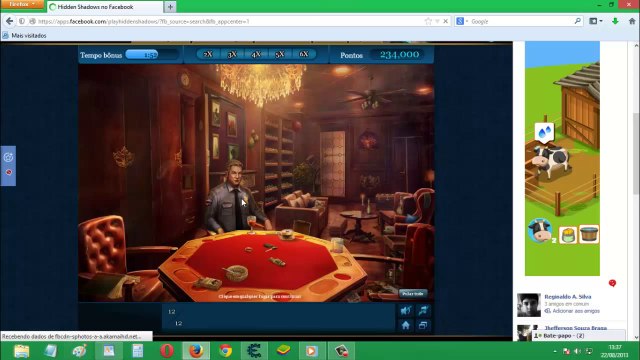Click the skip button above sound controls
640x360 pixels.
click(413, 293)
